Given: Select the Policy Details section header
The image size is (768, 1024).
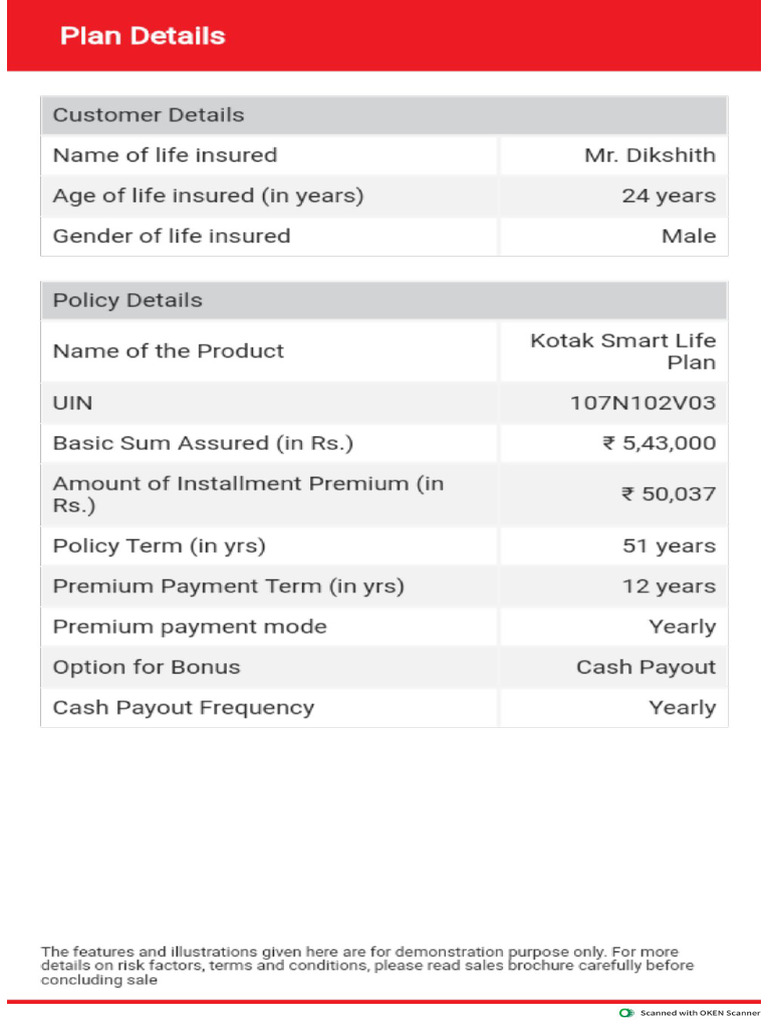Looking at the screenshot, I should [127, 300].
